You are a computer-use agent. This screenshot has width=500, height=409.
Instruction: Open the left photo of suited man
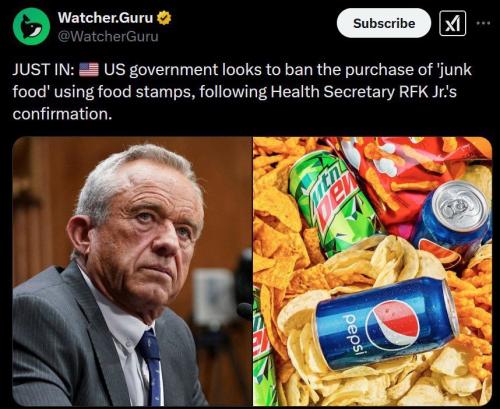[132, 271]
